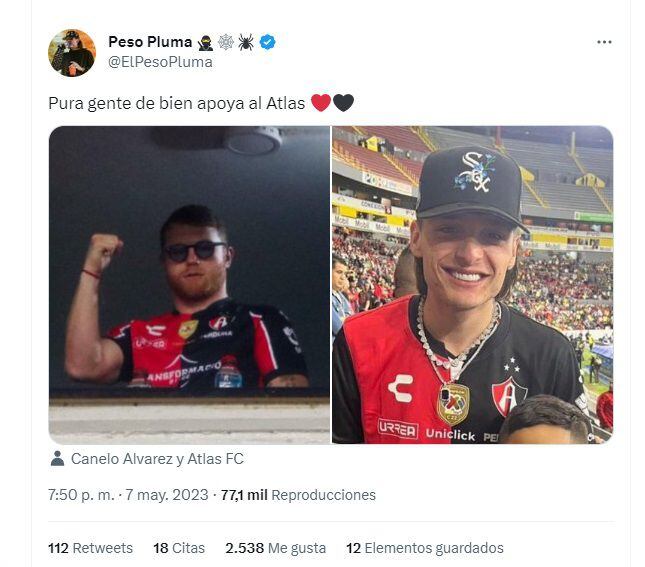Click the spider emoji beside the name
The image size is (645, 567).
(x=246, y=42)
